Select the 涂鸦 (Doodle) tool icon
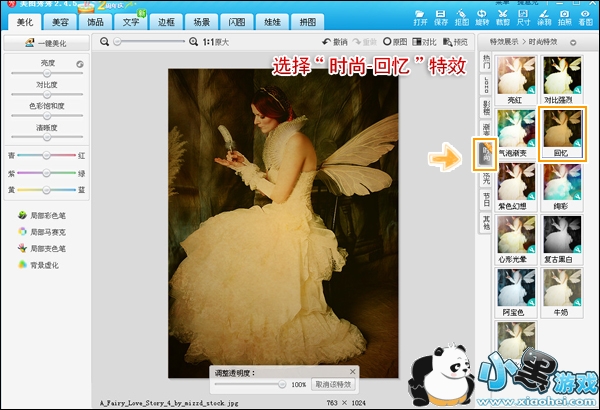The height and width of the screenshot is (410, 600). [x=545, y=16]
